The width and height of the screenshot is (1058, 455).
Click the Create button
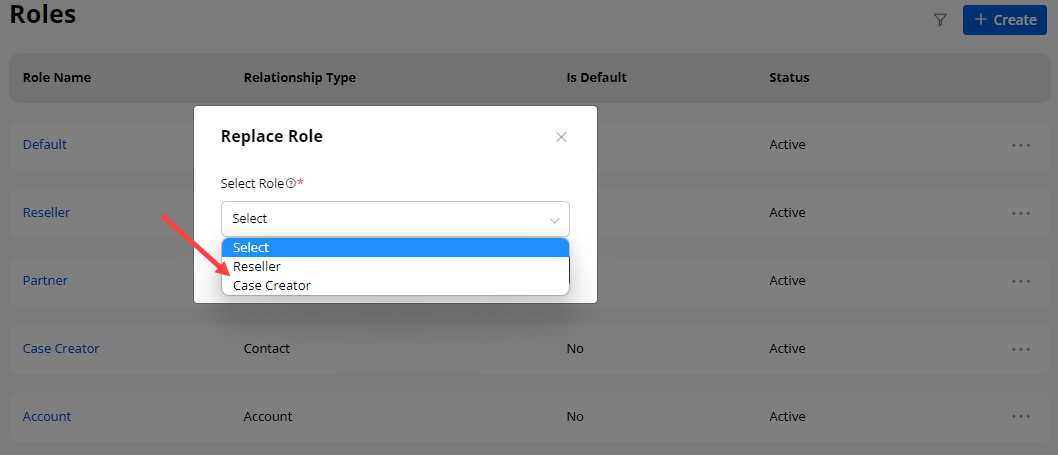[x=1004, y=20]
